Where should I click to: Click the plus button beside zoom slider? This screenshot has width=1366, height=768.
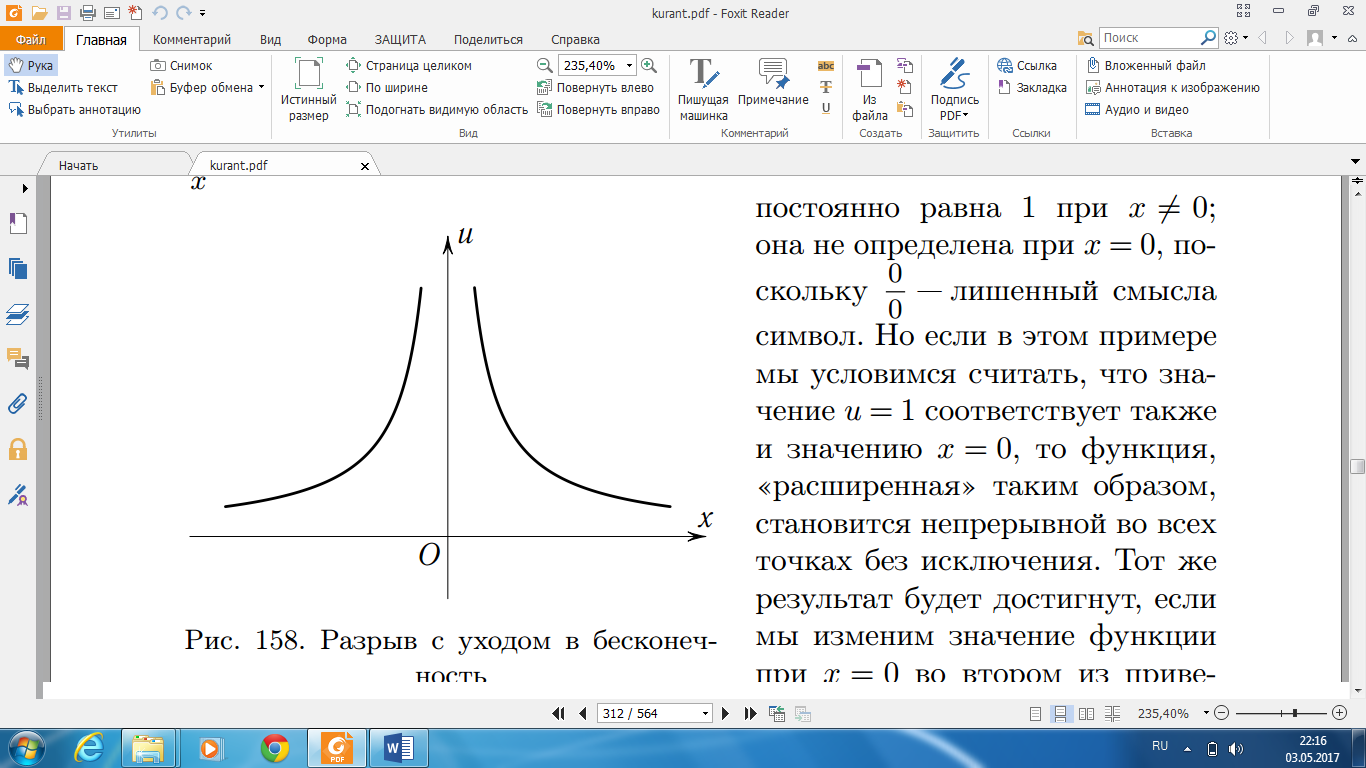point(1340,713)
